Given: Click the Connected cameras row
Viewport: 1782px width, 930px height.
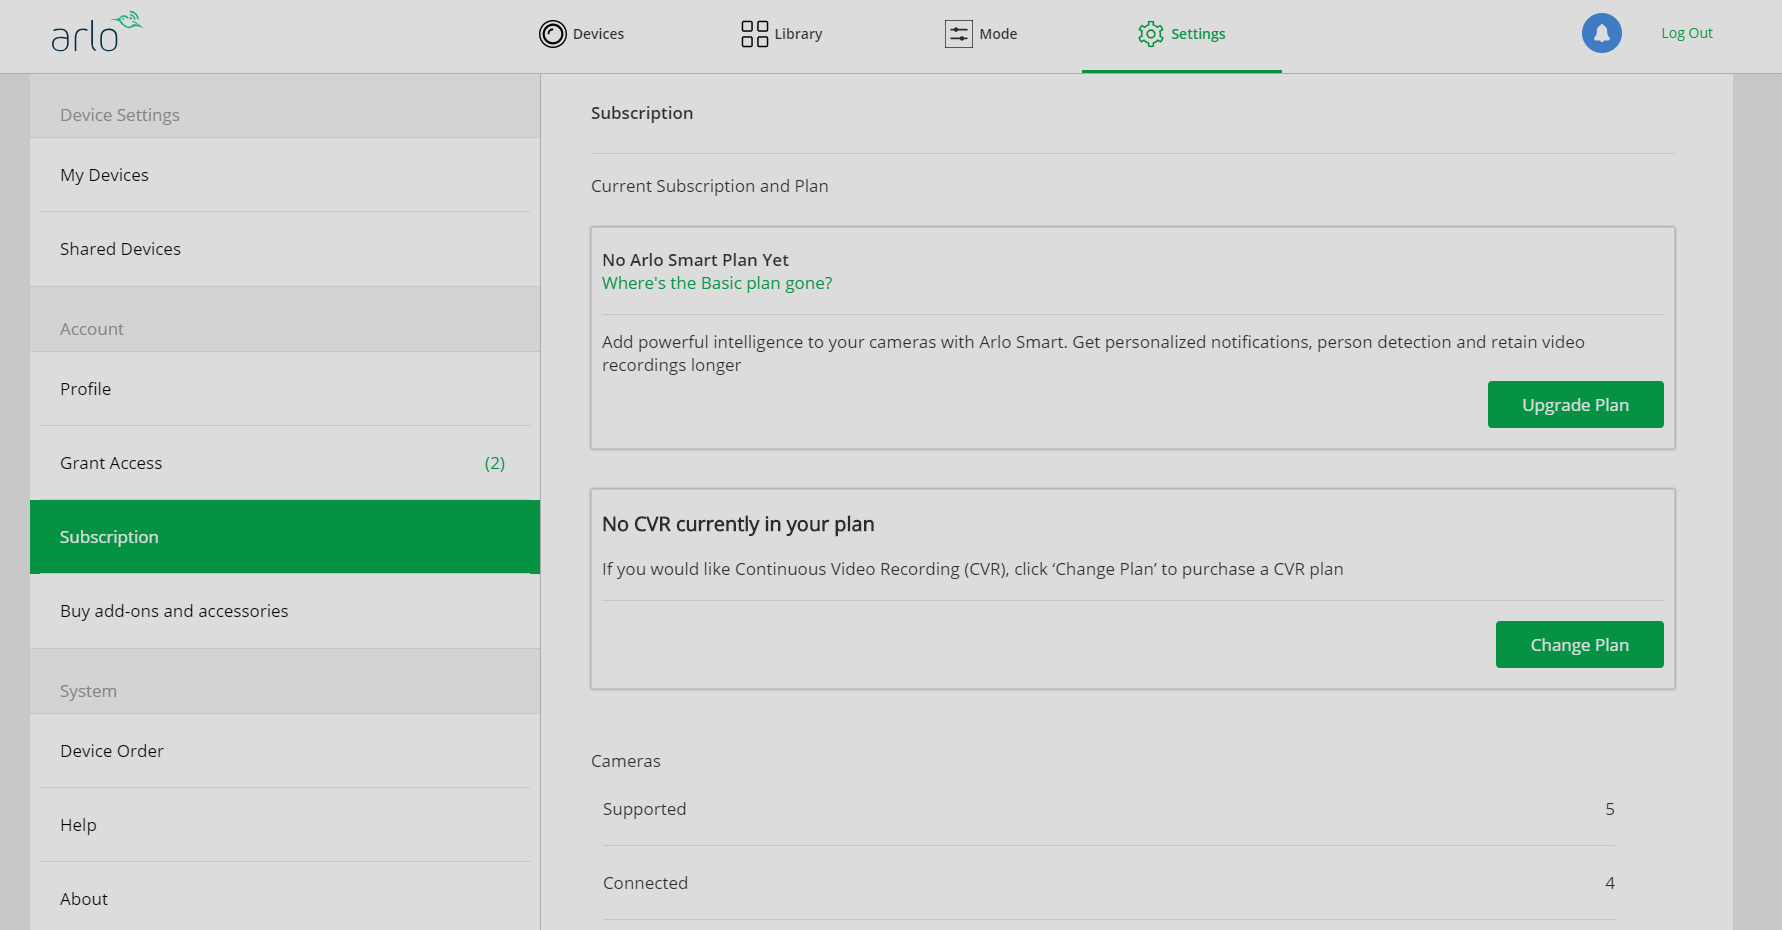Looking at the screenshot, I should 1108,883.
